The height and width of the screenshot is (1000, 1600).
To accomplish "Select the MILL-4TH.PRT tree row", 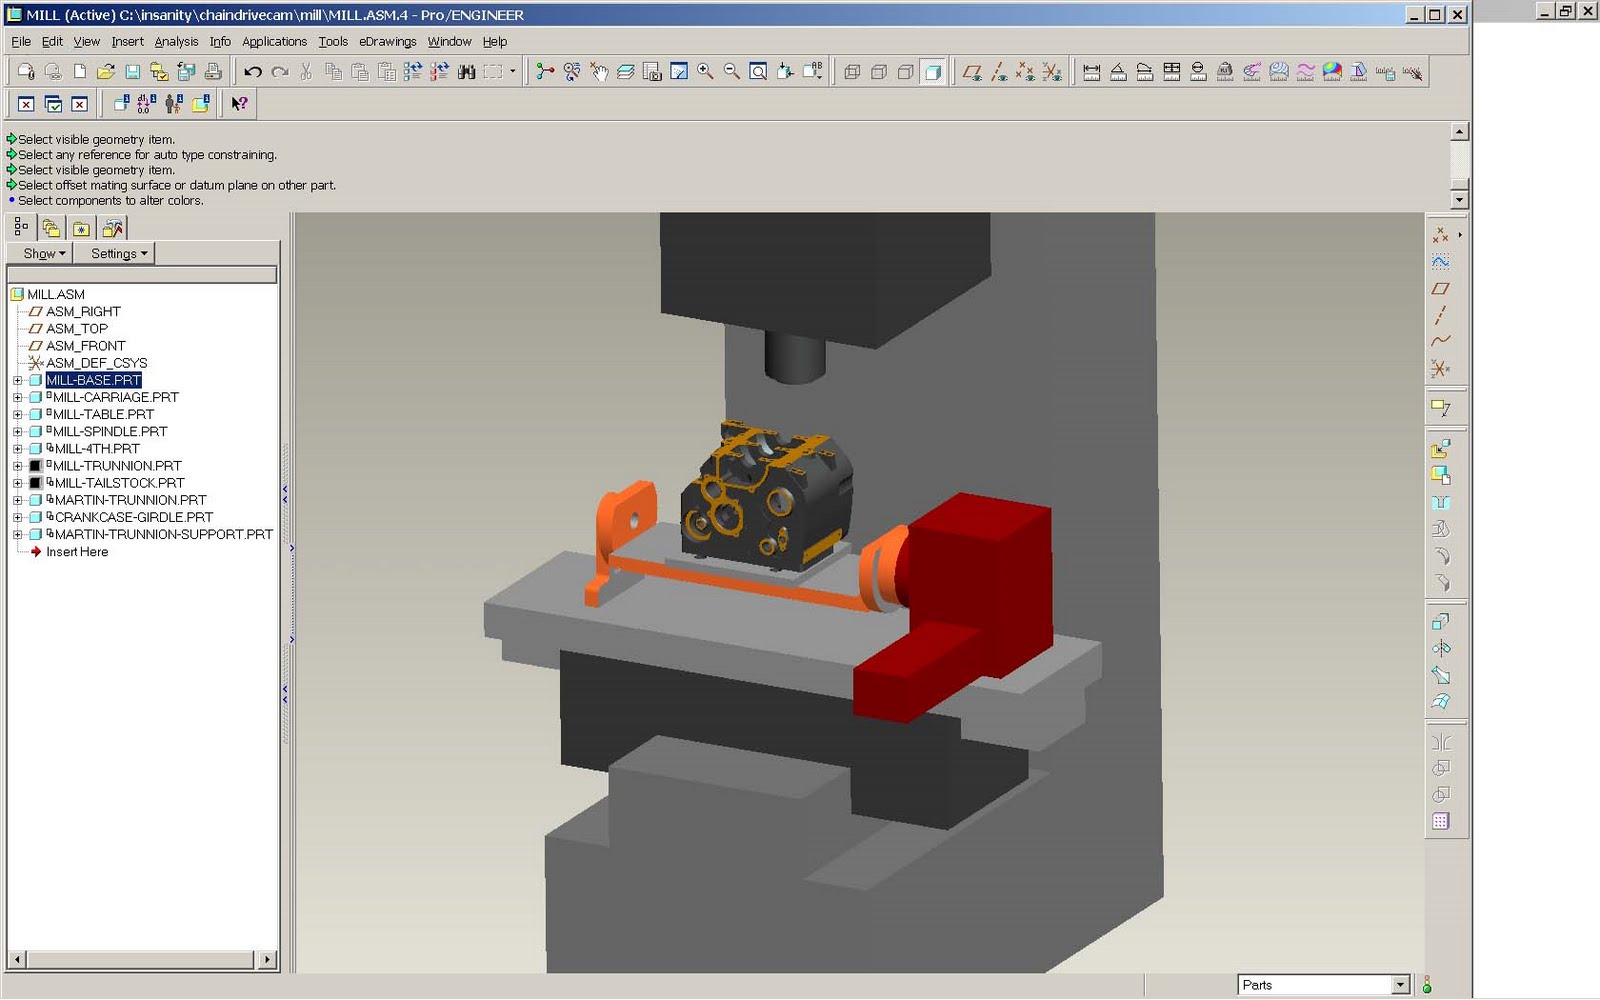I will pos(97,449).
